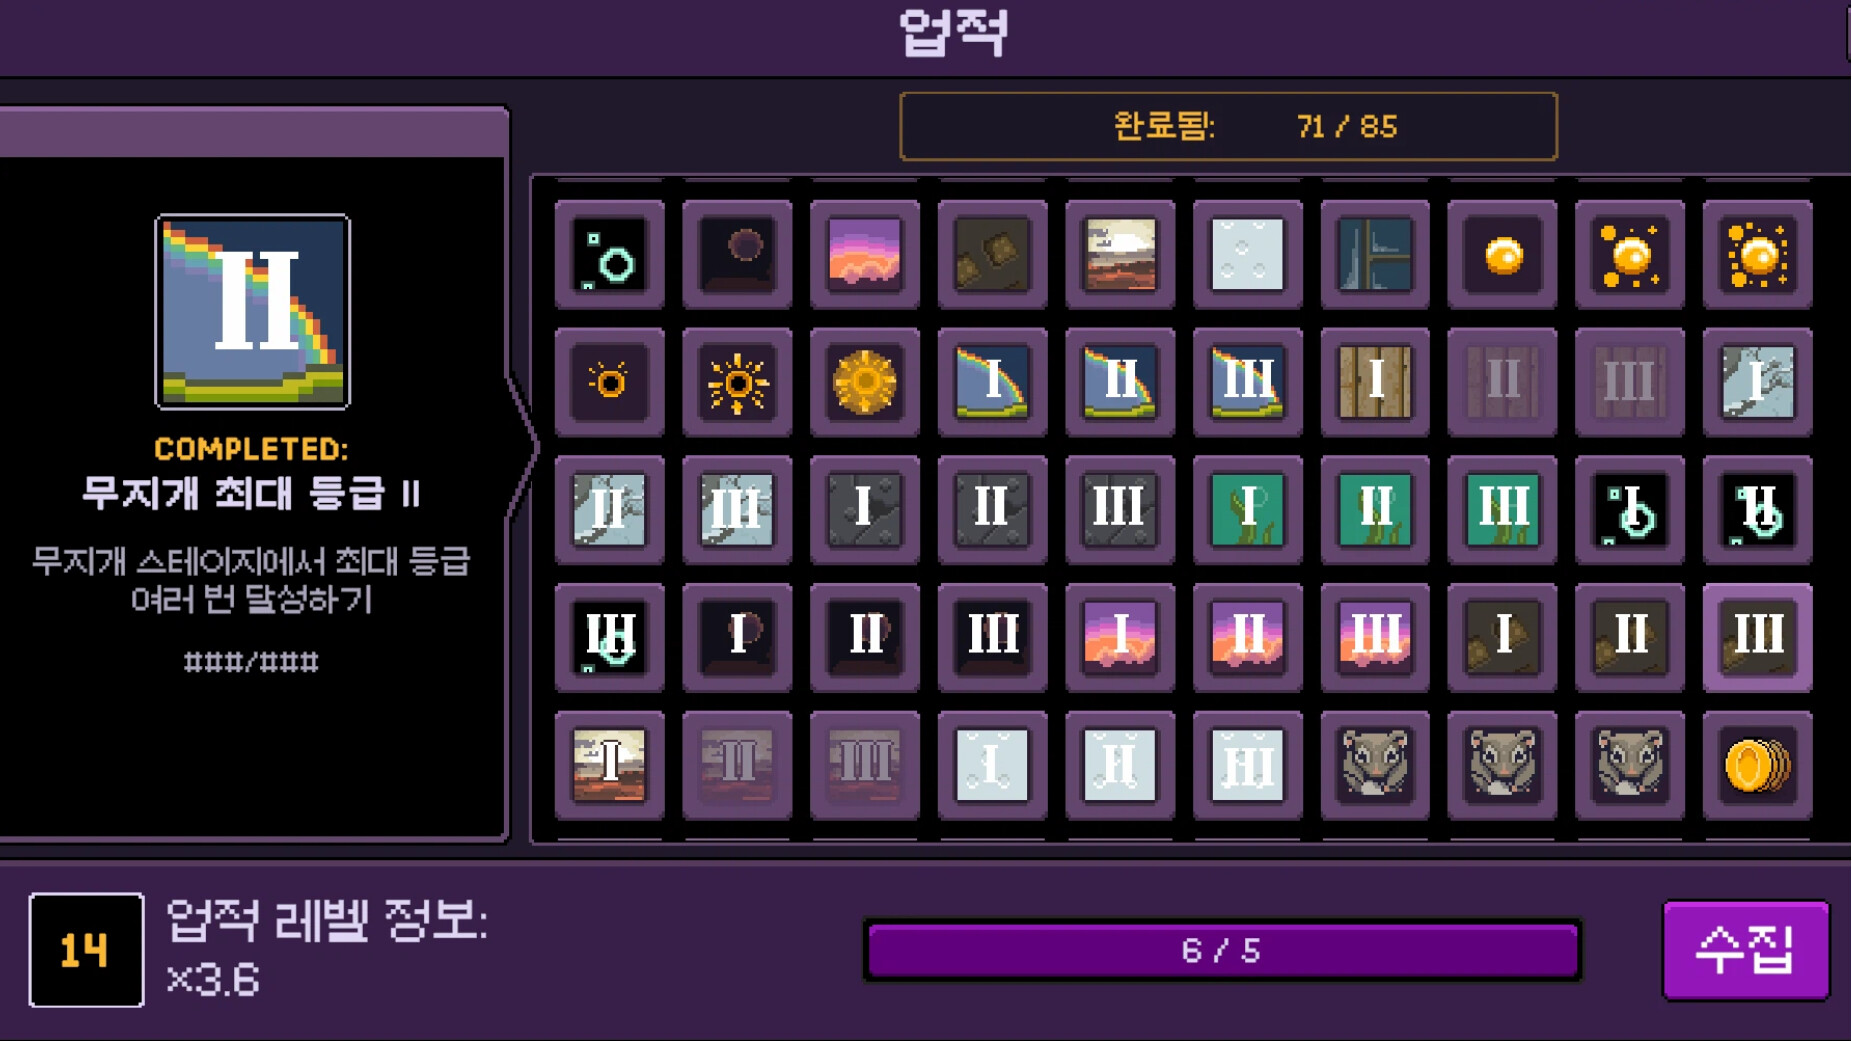Image resolution: width=1852 pixels, height=1042 pixels.
Task: Open the first hamster face achievement
Action: pos(1375,766)
